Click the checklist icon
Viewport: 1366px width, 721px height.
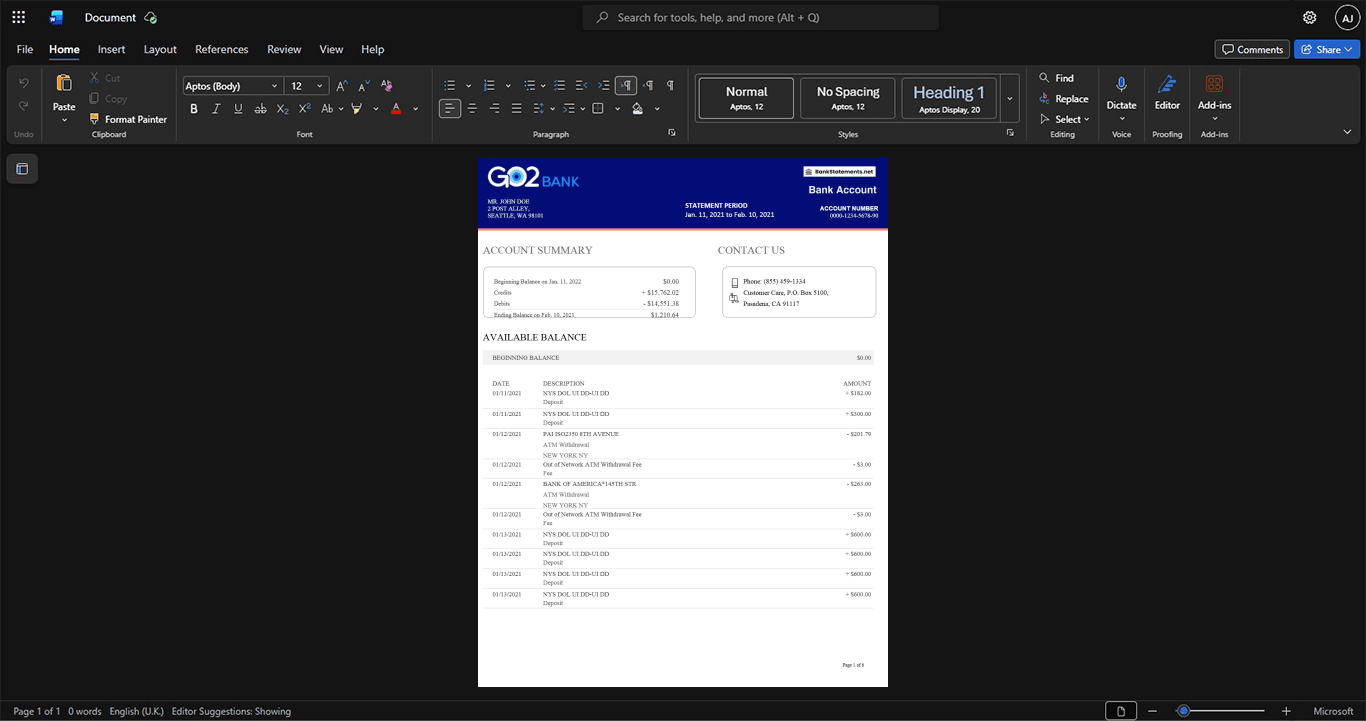pos(559,86)
